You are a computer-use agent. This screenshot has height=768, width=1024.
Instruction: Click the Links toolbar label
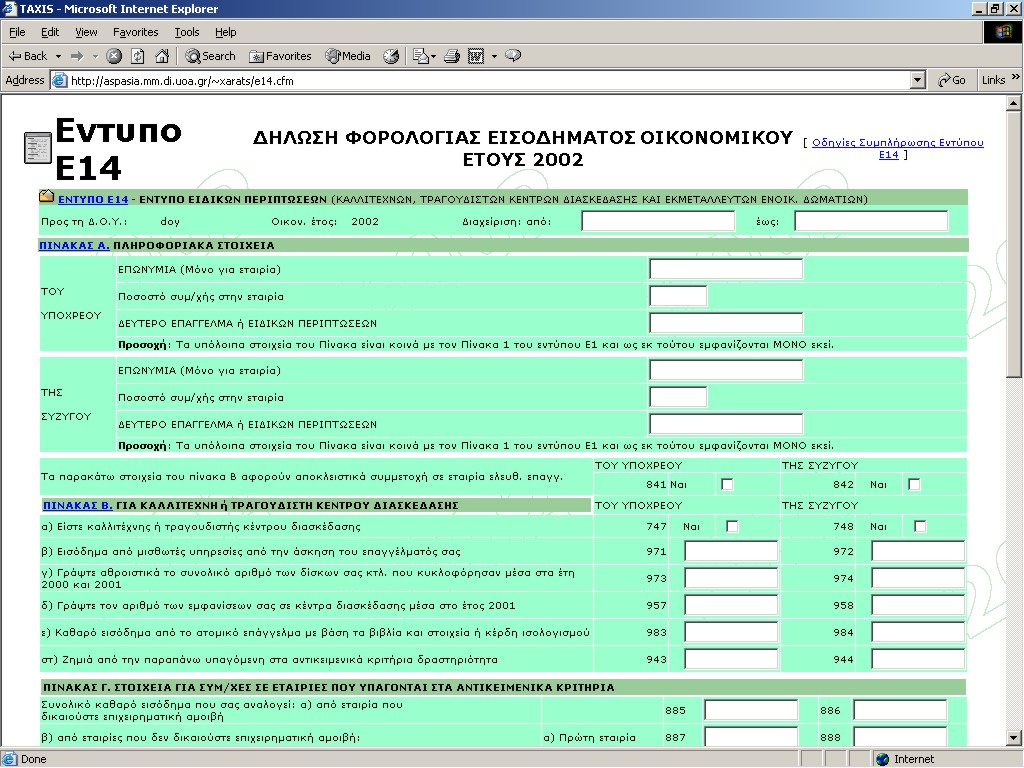993,80
